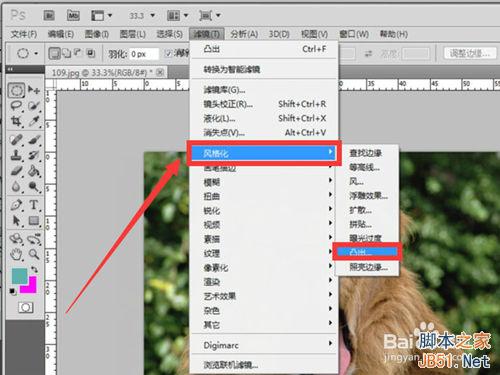Select the History Brush tool
500x375 pixels.
point(34,155)
